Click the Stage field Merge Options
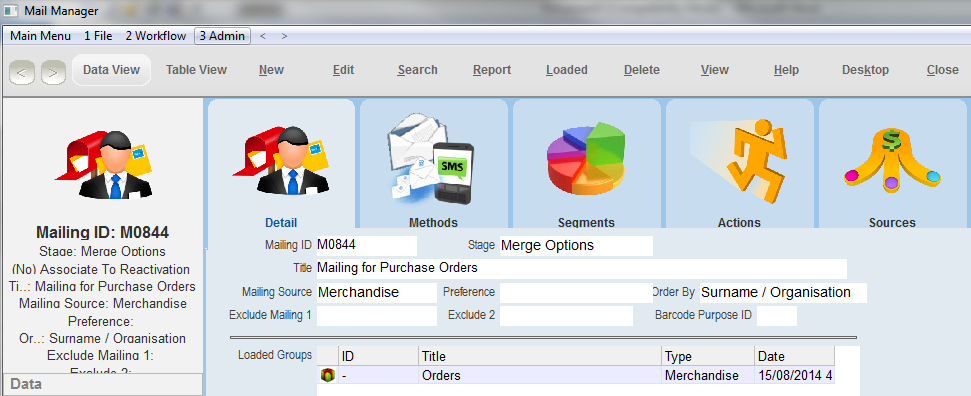 [576, 245]
